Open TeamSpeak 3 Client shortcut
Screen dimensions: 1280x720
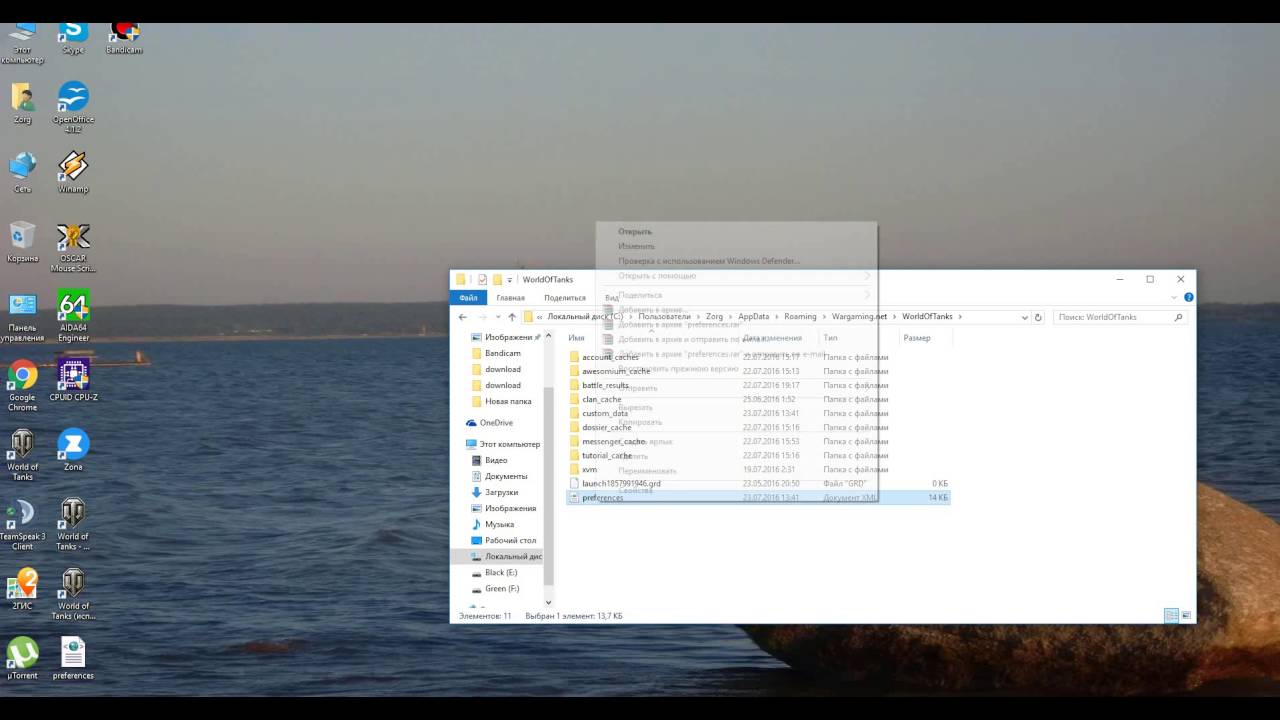22,525
